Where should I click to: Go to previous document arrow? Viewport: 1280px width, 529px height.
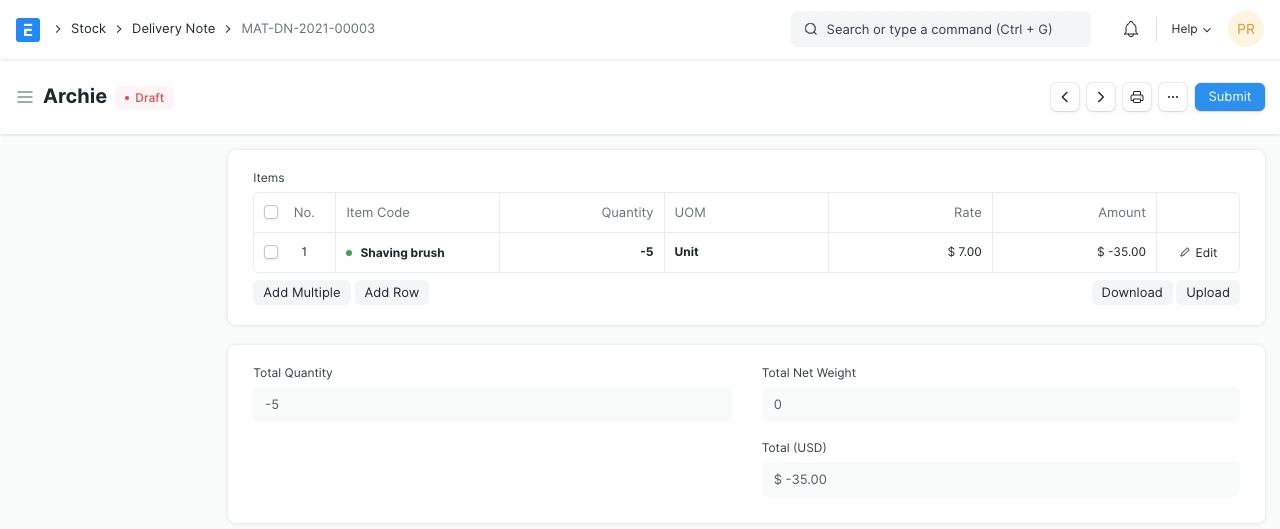(1065, 97)
